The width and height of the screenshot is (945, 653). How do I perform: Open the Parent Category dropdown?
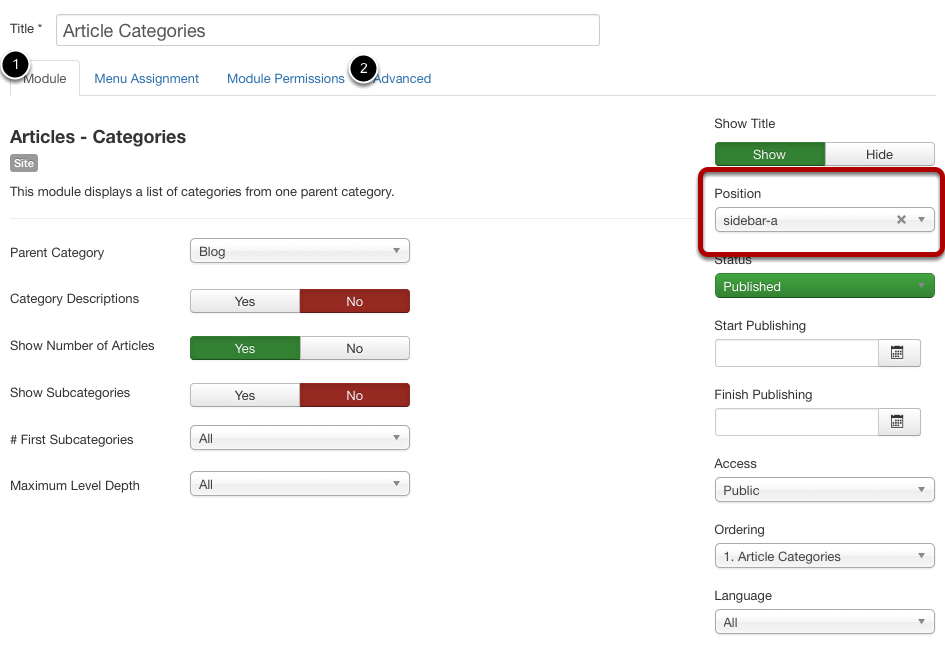(x=300, y=251)
